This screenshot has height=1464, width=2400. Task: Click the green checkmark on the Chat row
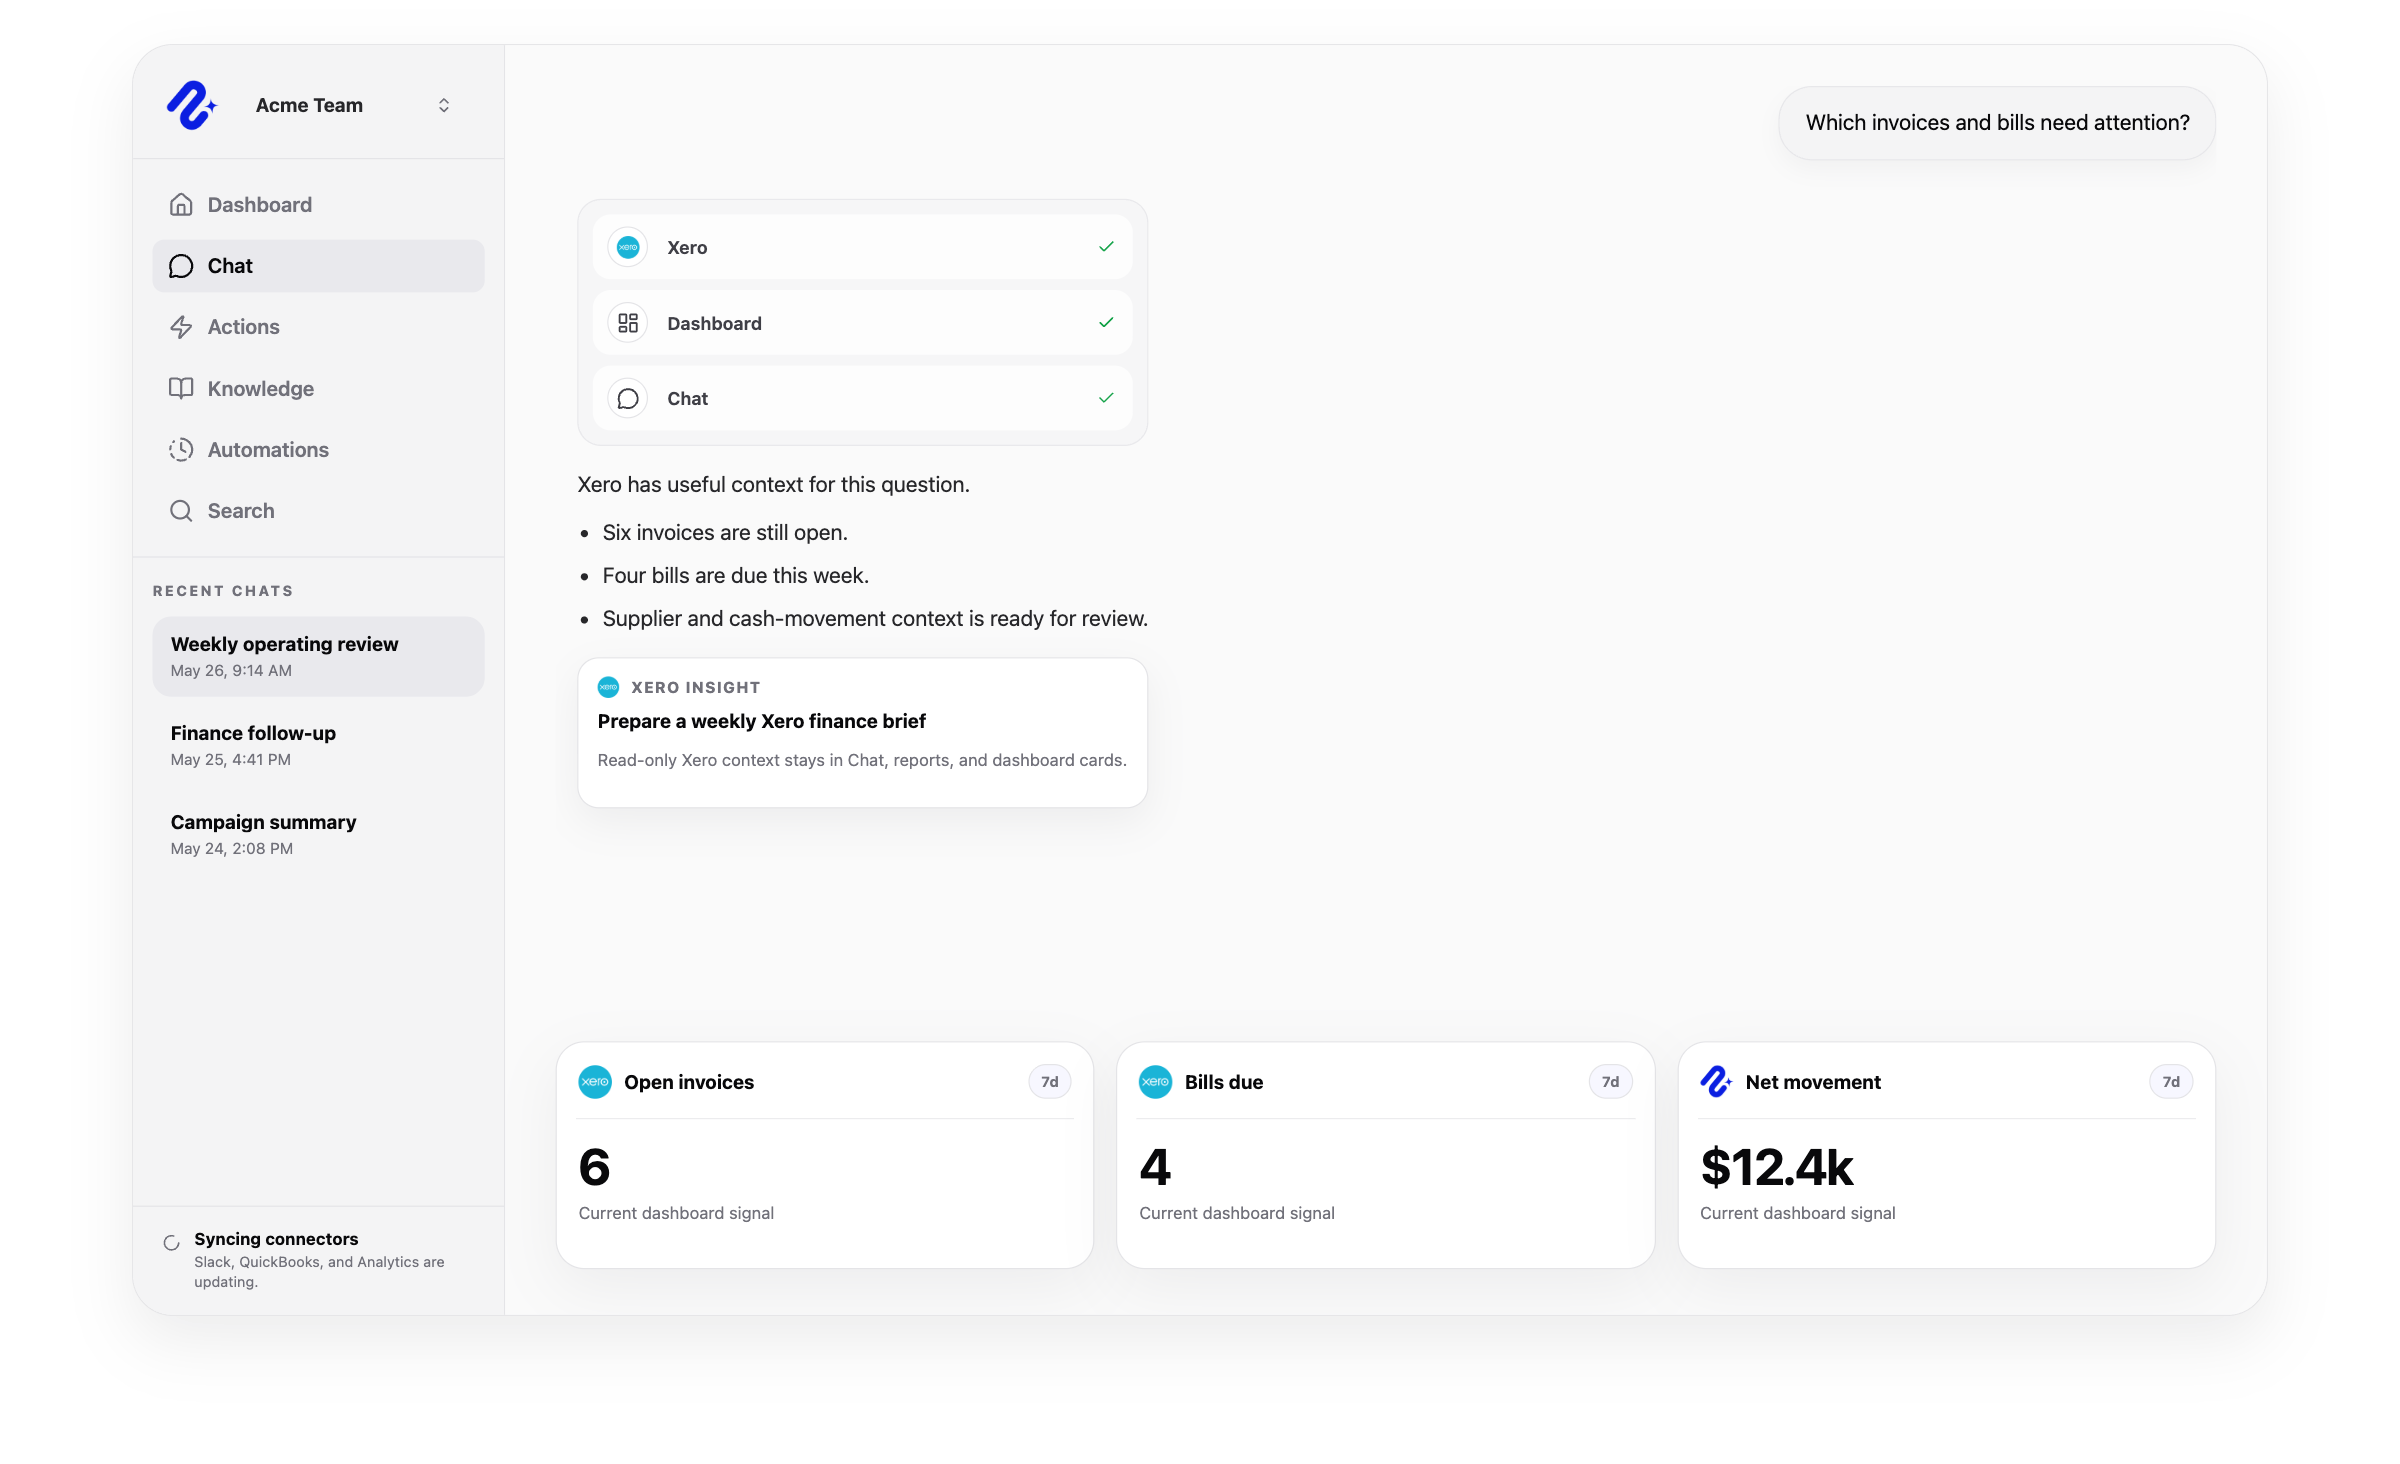(1106, 398)
